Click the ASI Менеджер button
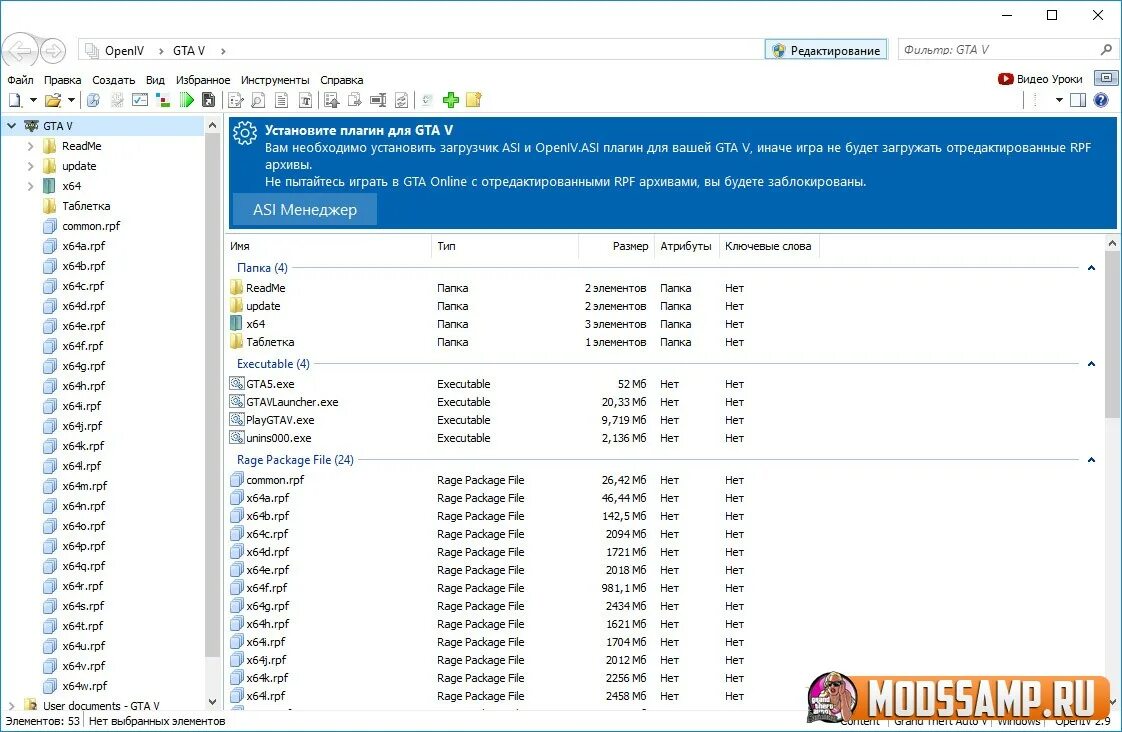The height and width of the screenshot is (732, 1122). pos(305,210)
